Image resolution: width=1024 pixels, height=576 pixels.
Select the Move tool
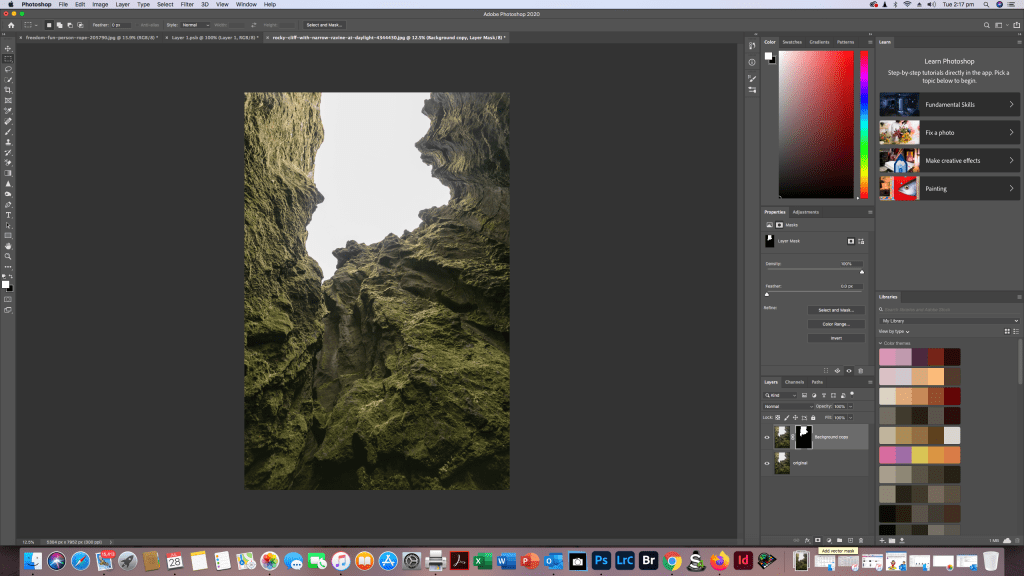8,48
